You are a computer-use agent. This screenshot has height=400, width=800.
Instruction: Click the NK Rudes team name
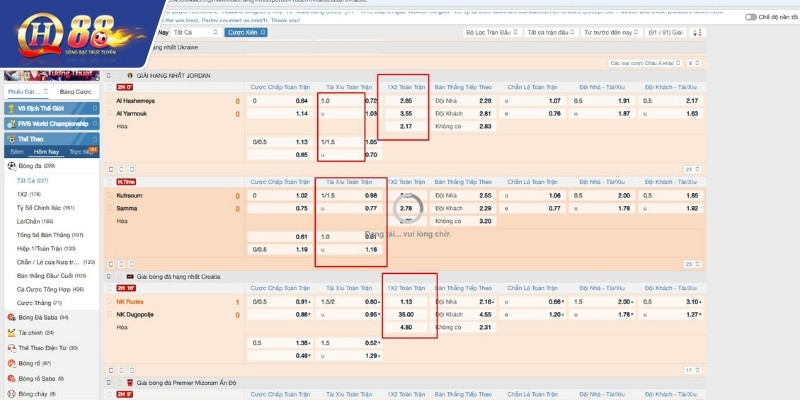click(x=130, y=302)
